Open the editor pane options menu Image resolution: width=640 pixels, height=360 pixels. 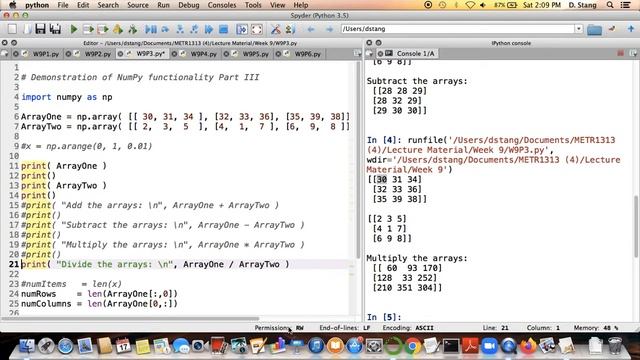(x=358, y=53)
